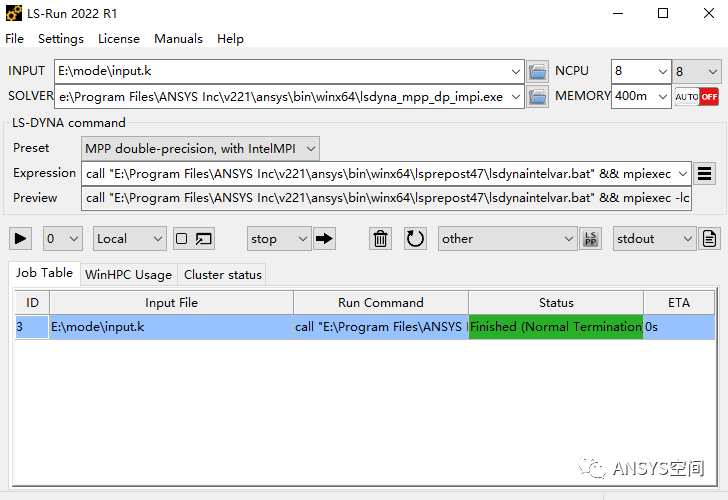
Task: View stdout file document icon
Action: tap(709, 239)
